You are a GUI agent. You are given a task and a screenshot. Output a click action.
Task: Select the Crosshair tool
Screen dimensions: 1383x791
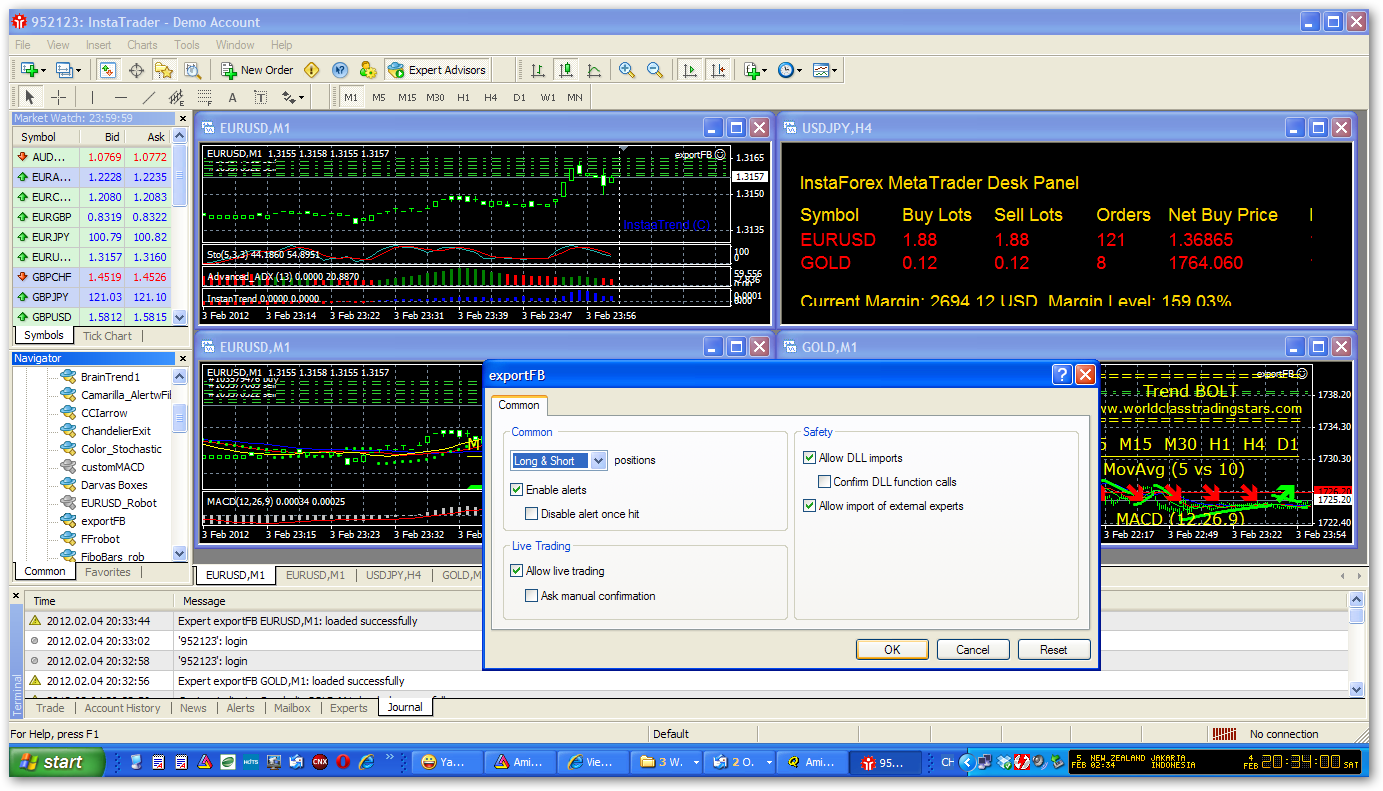click(x=58, y=97)
